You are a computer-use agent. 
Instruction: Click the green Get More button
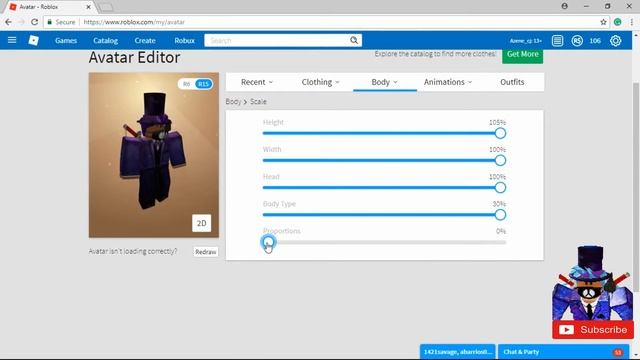(x=522, y=55)
